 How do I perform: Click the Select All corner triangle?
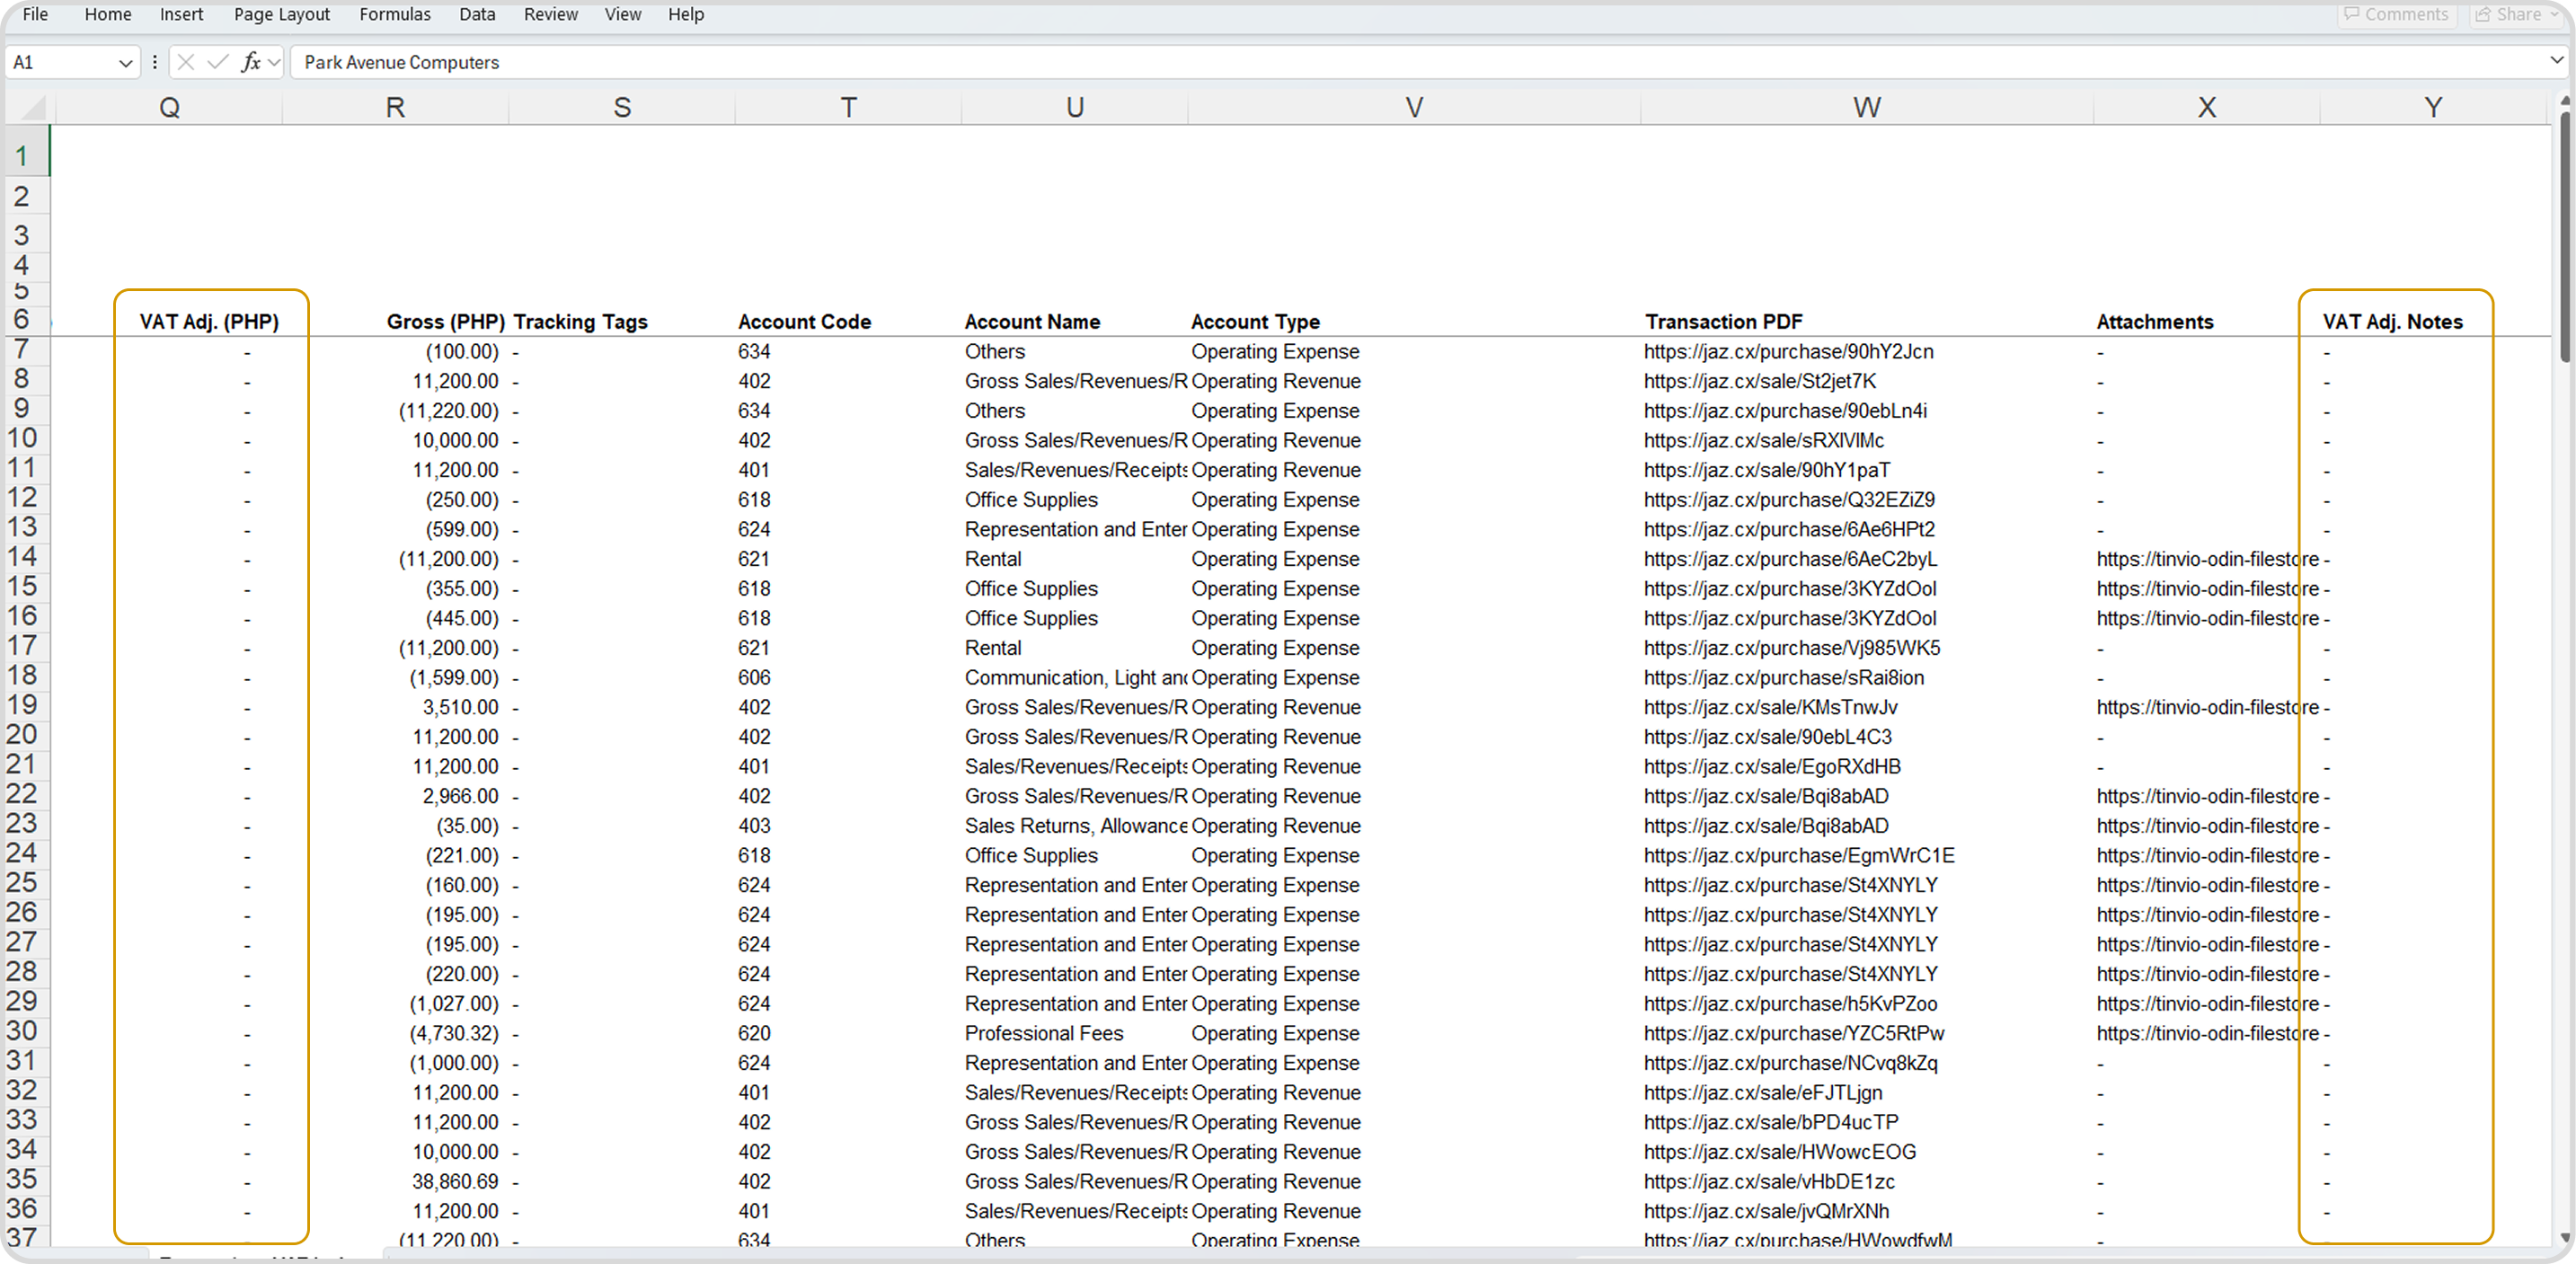(32, 107)
